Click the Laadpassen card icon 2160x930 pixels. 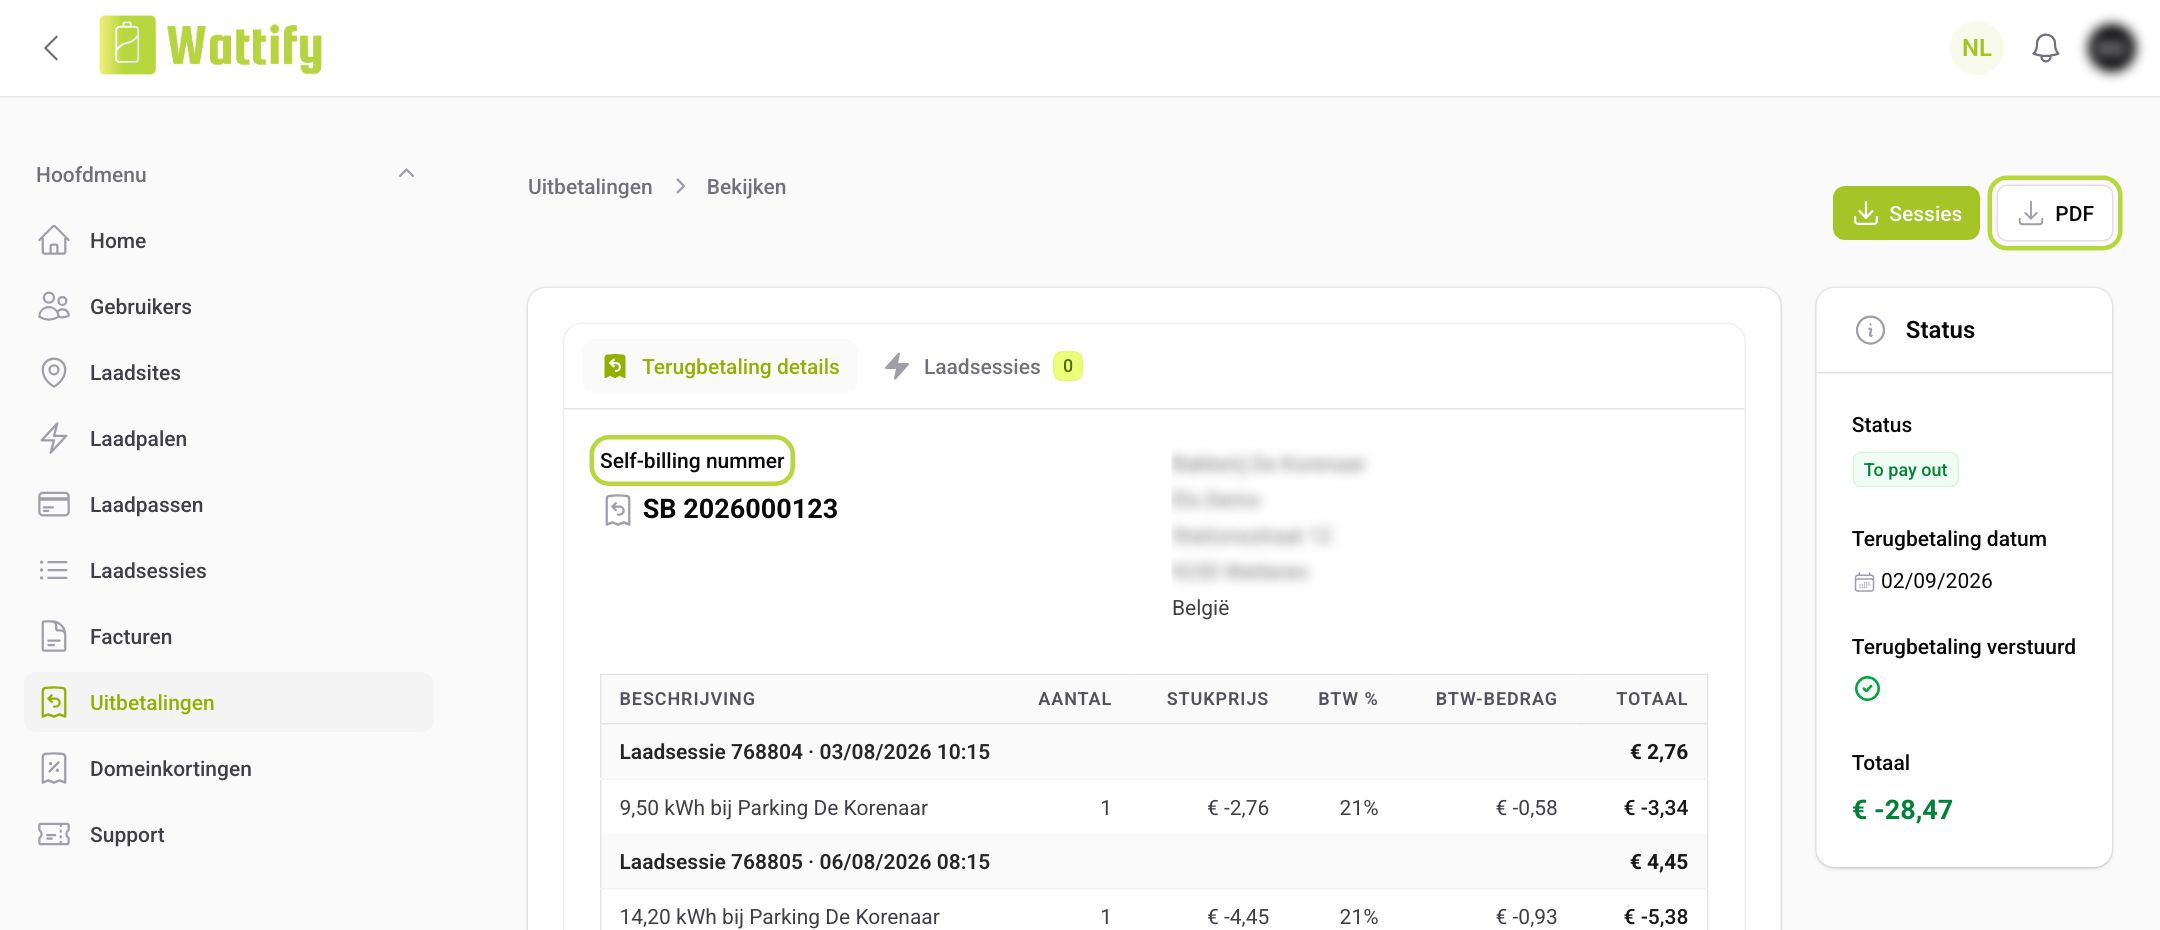(54, 505)
